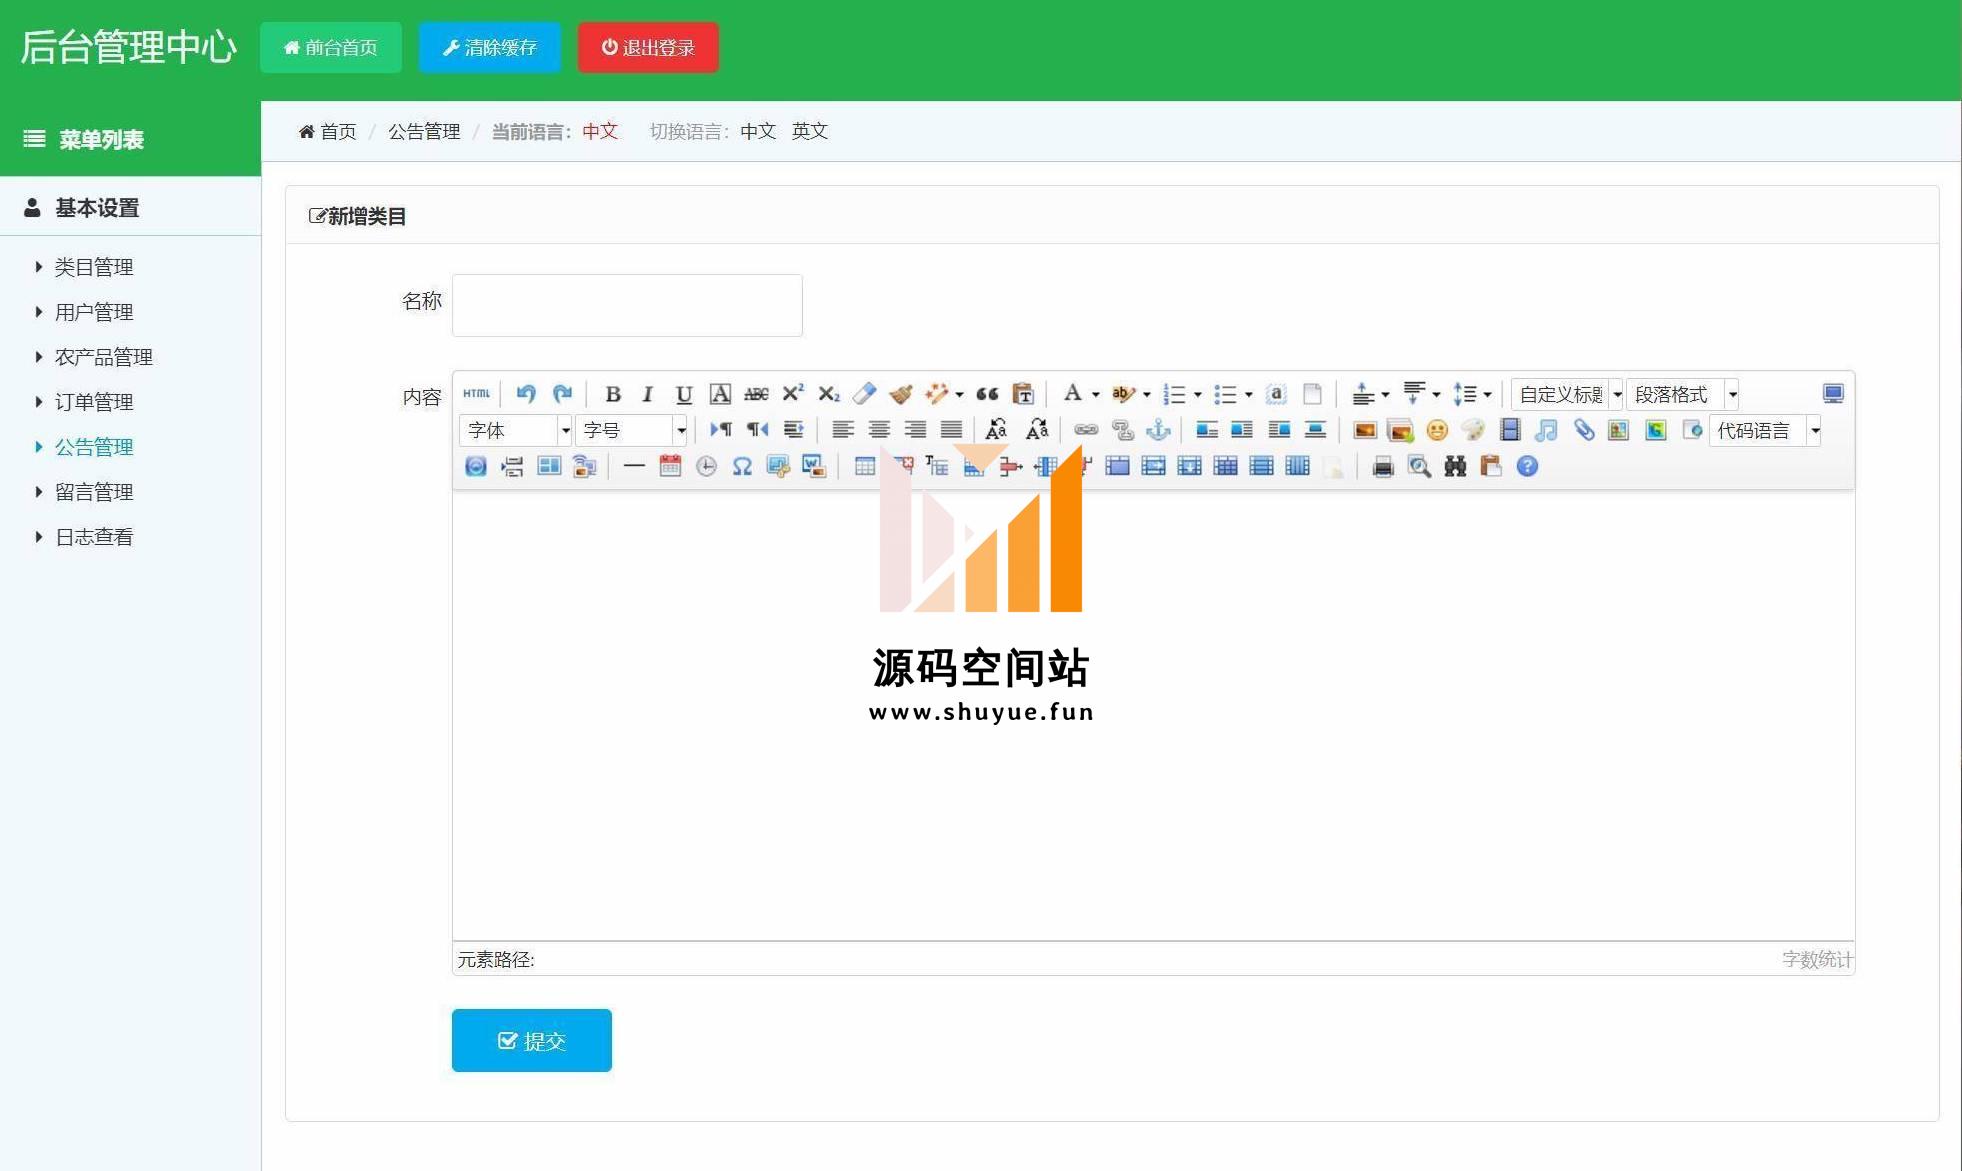Toggle strikethrough ABC formatting
This screenshot has width=1962, height=1171.
click(756, 394)
